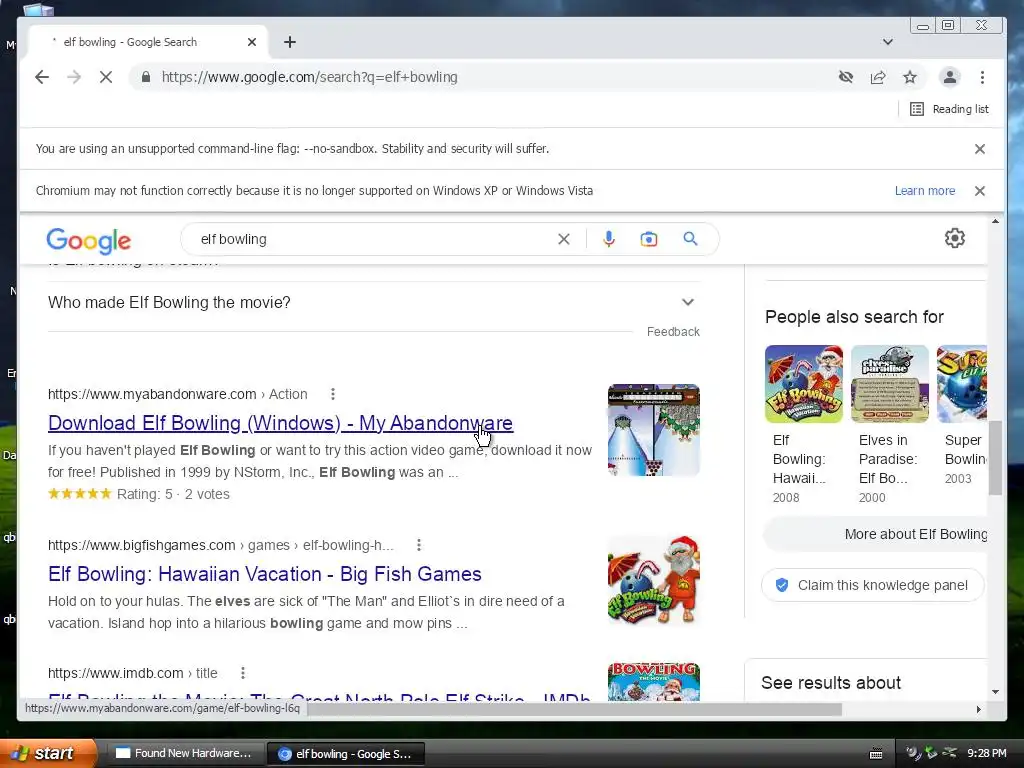Click the Rating: 5 · 2 votes text
This screenshot has width=1024, height=768.
tap(173, 494)
